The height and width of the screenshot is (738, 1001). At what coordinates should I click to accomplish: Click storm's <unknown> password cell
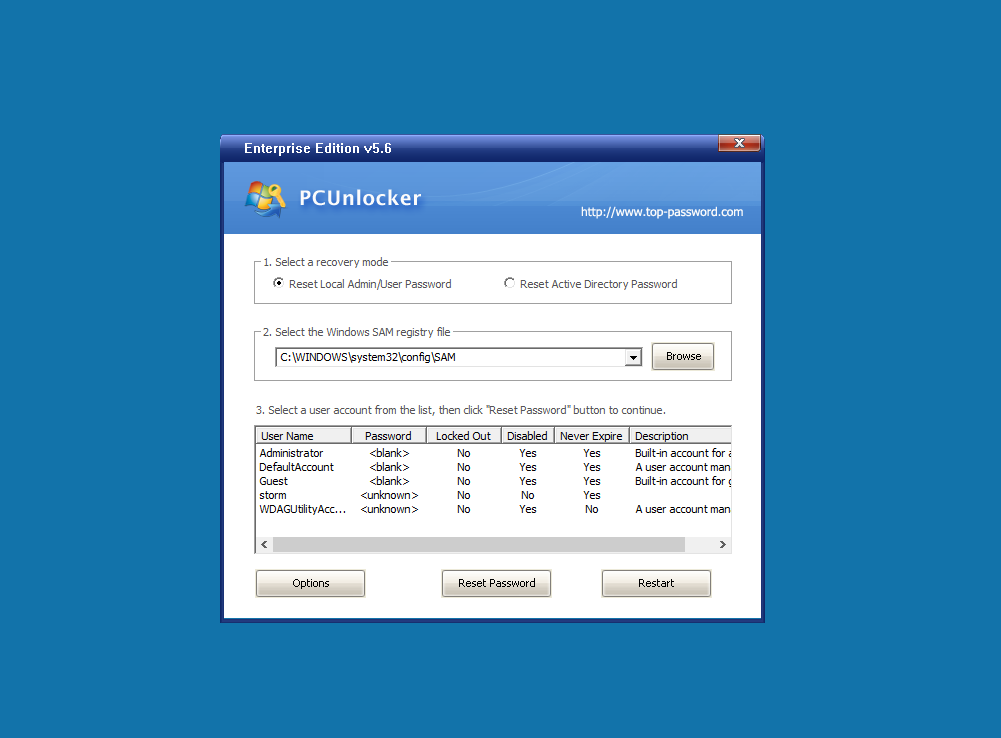pos(389,495)
